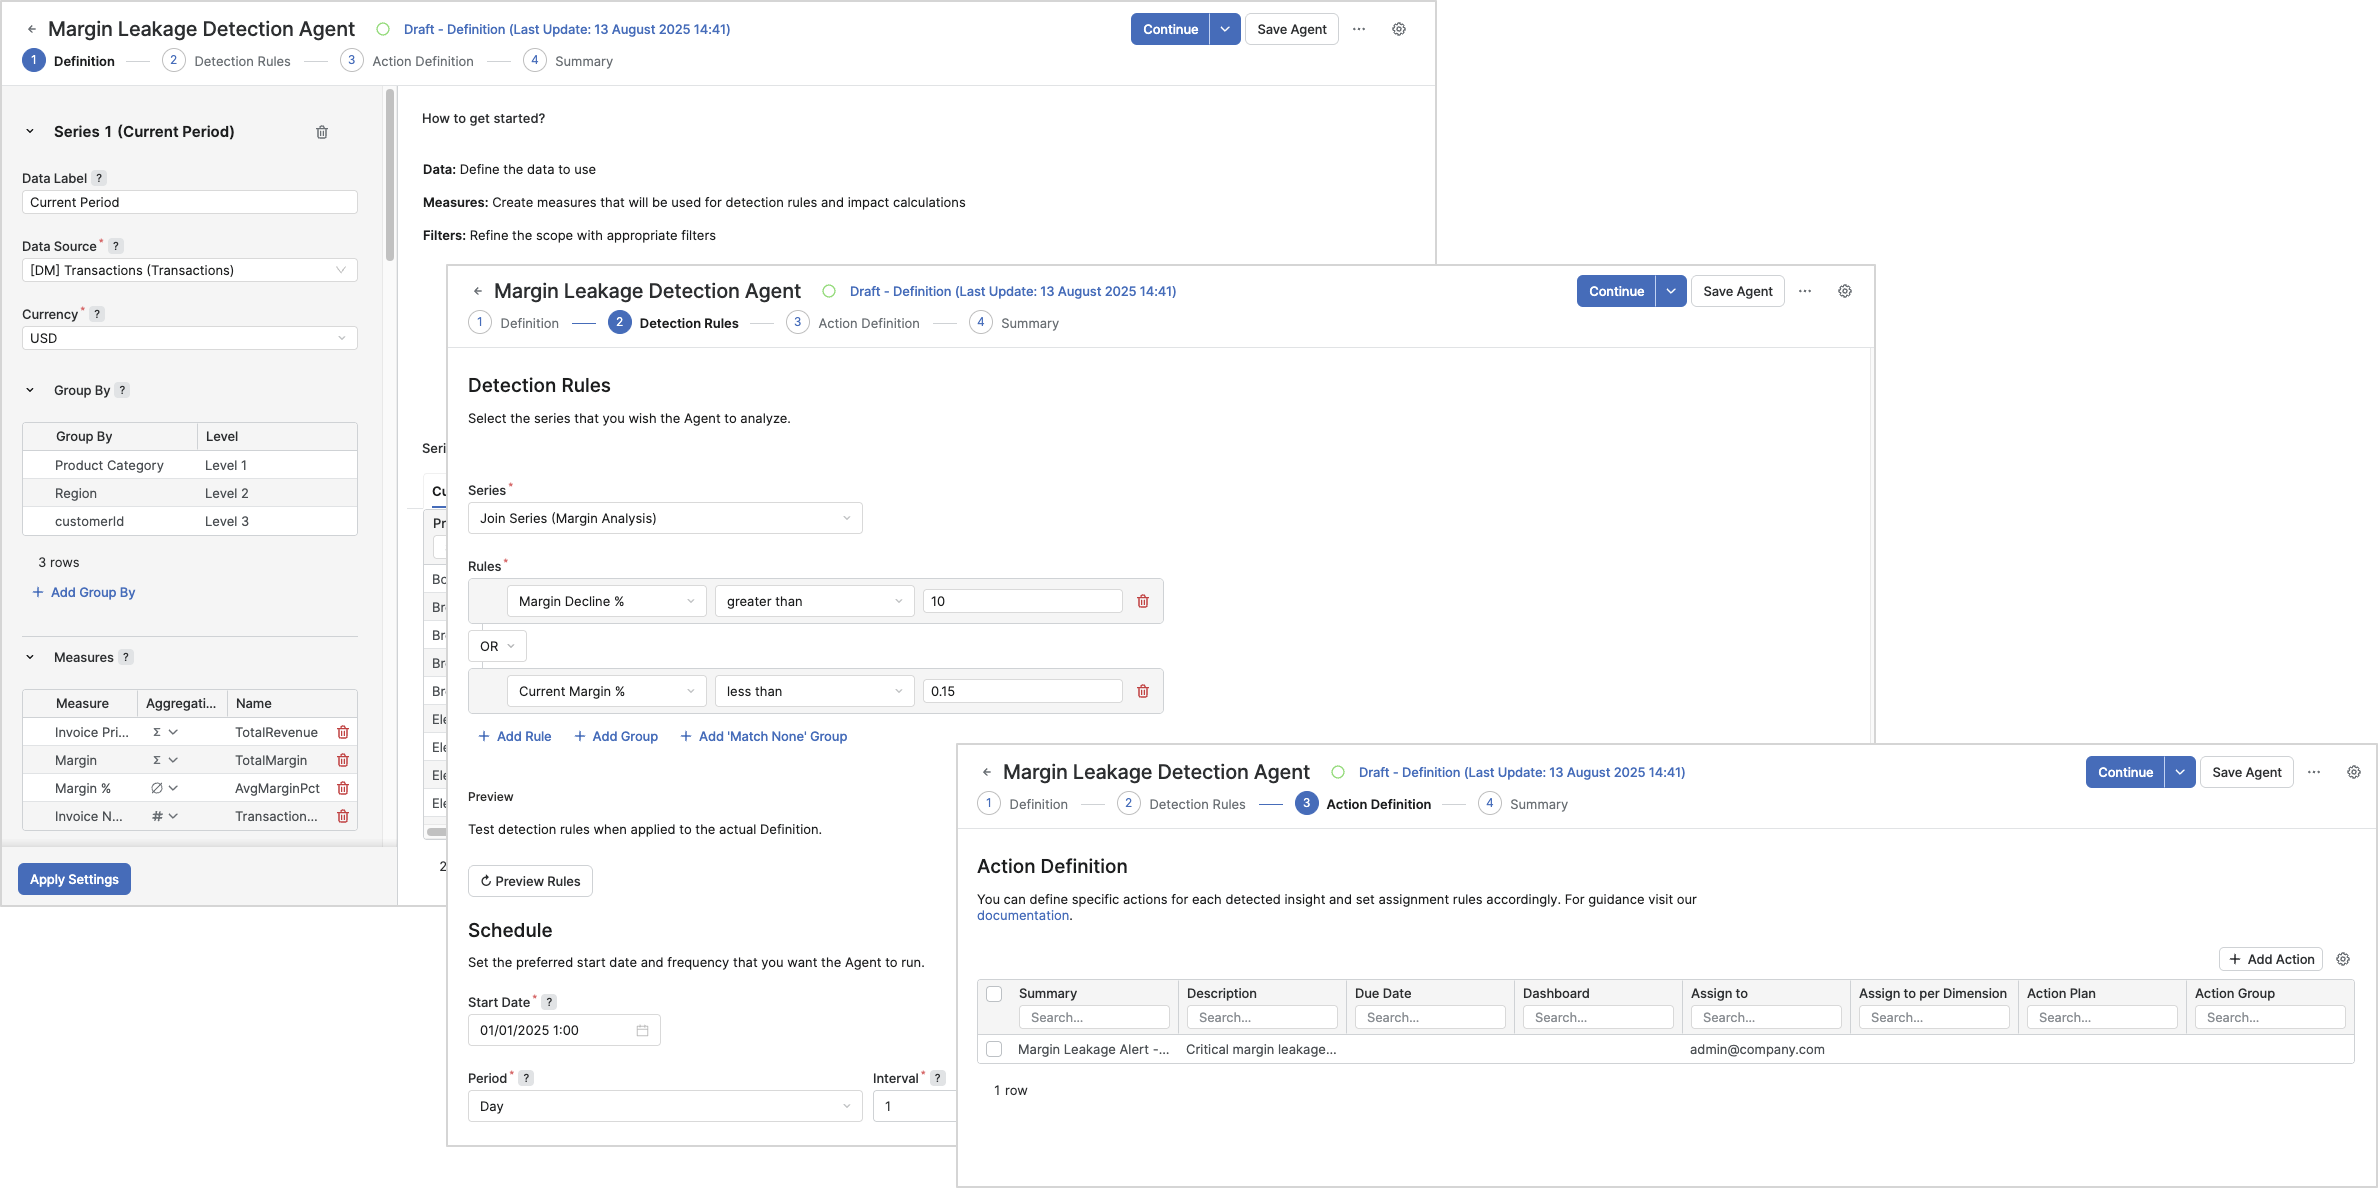Open calendar picker in Start Date field
The image size is (2378, 1188).
coord(642,1030)
